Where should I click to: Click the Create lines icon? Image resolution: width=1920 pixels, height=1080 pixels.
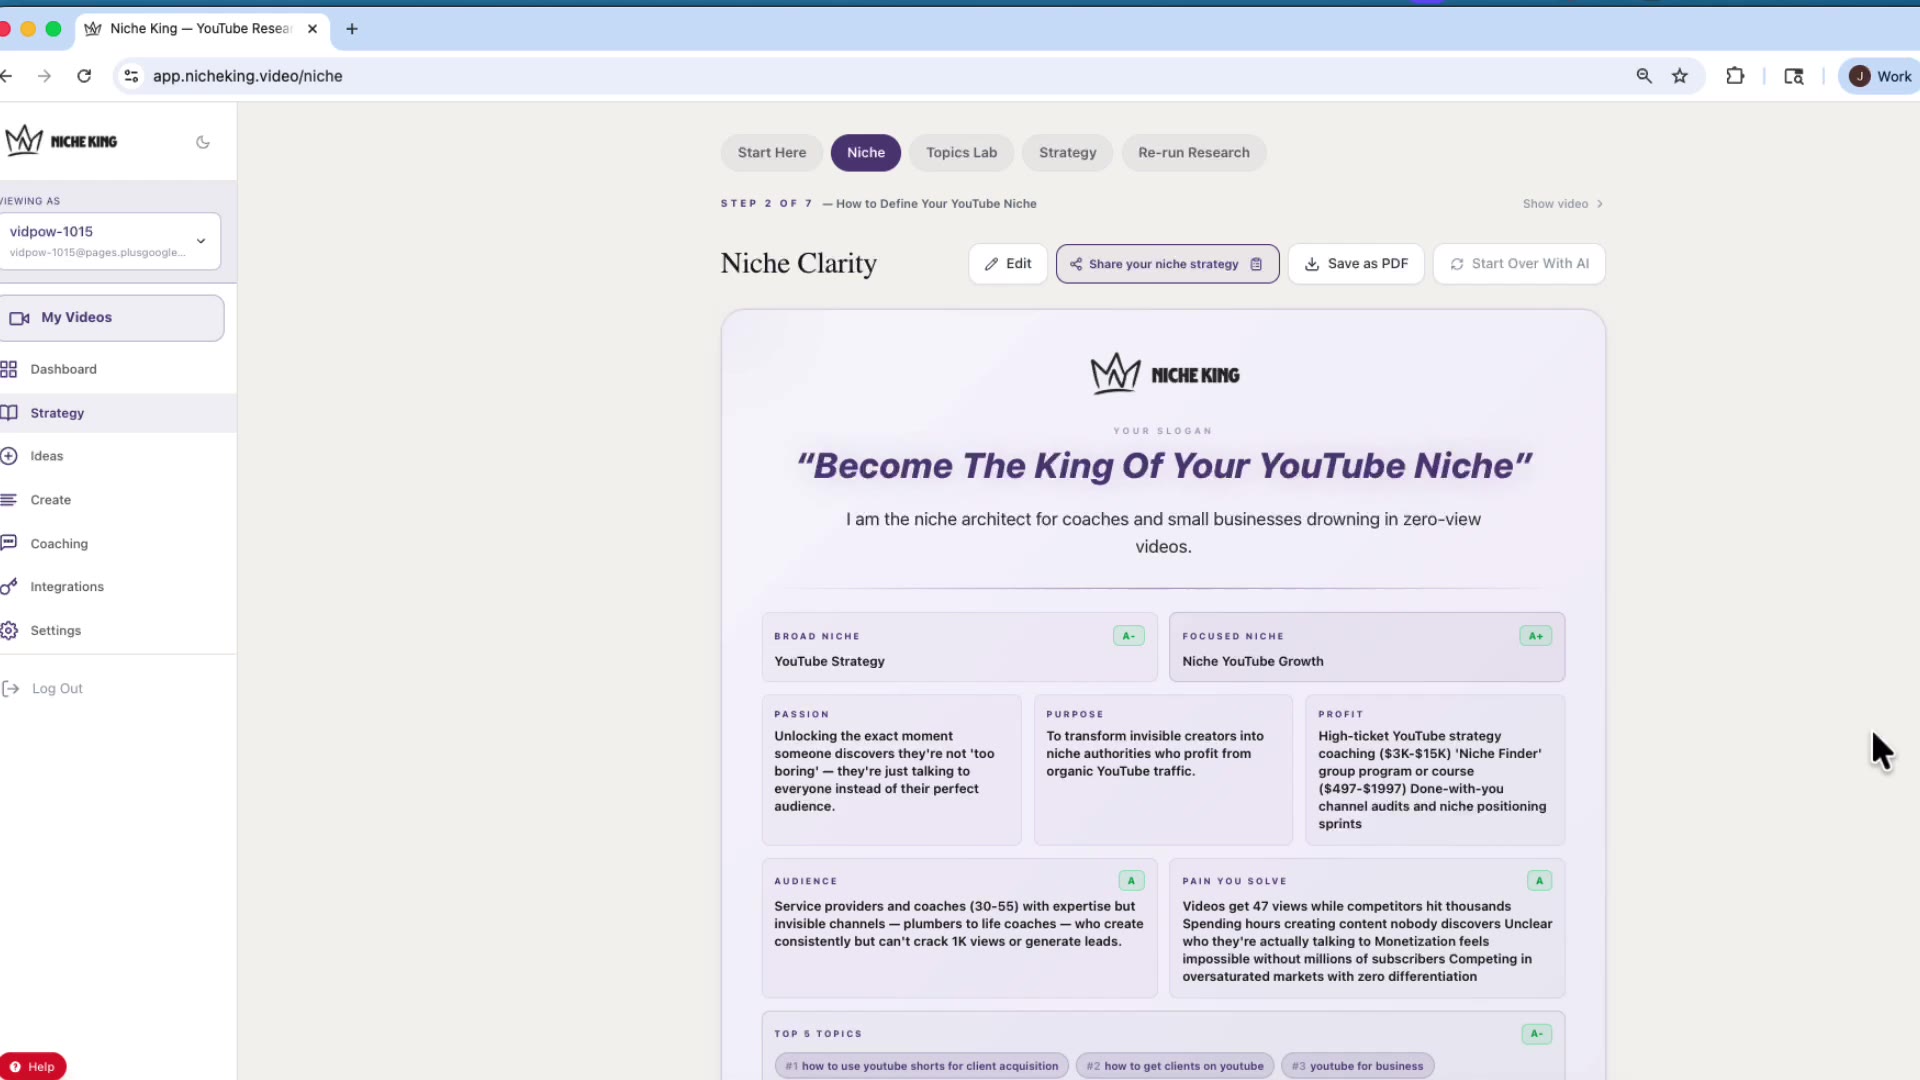pos(9,500)
